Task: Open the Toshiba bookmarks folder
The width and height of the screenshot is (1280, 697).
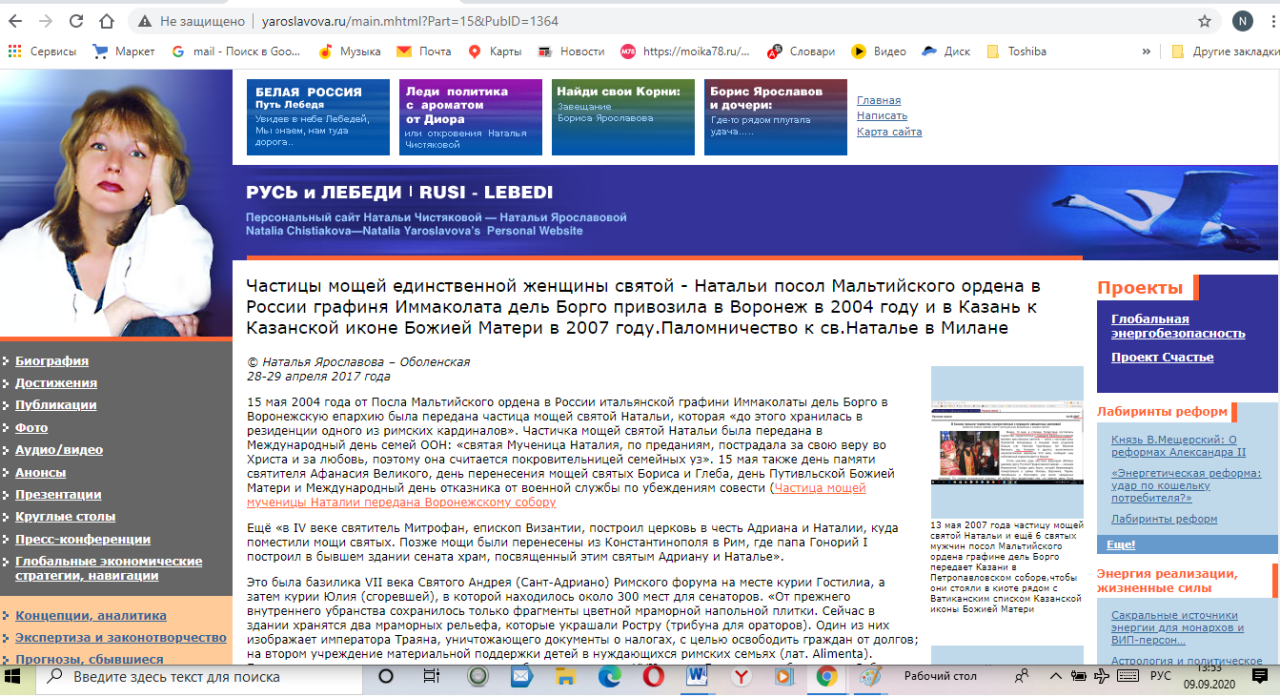Action: 1016,51
